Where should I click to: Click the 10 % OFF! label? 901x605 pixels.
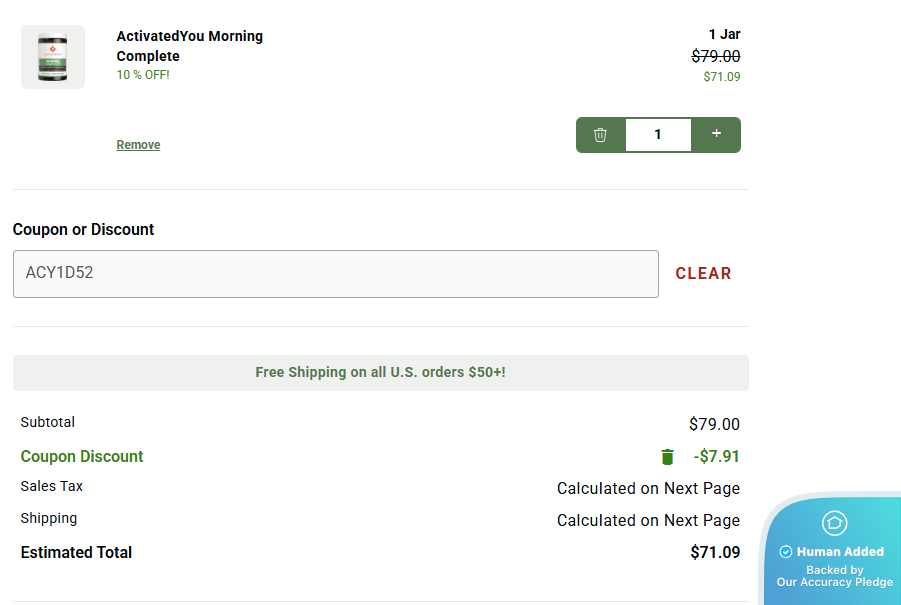[x=143, y=75]
